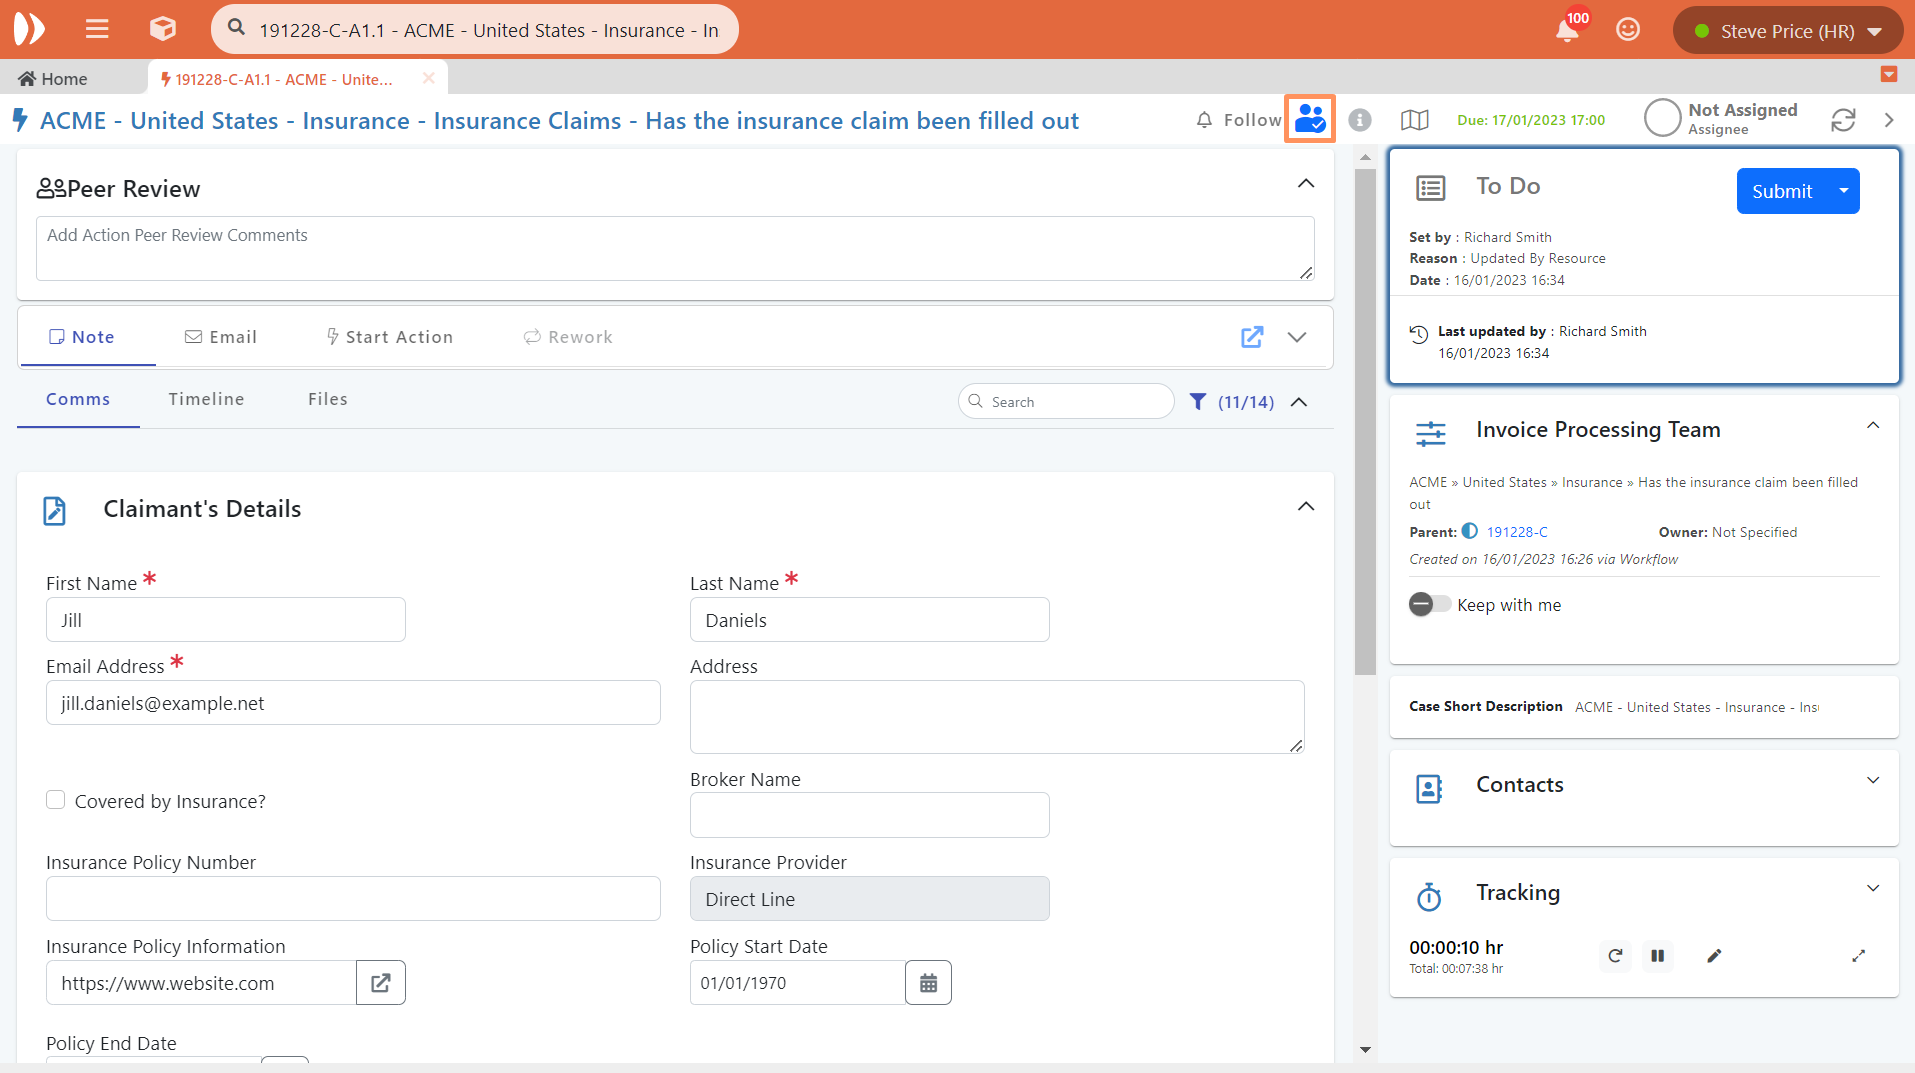Viewport: 1915px width, 1073px height.
Task: Click the Peer Review comments text area
Action: coord(675,248)
